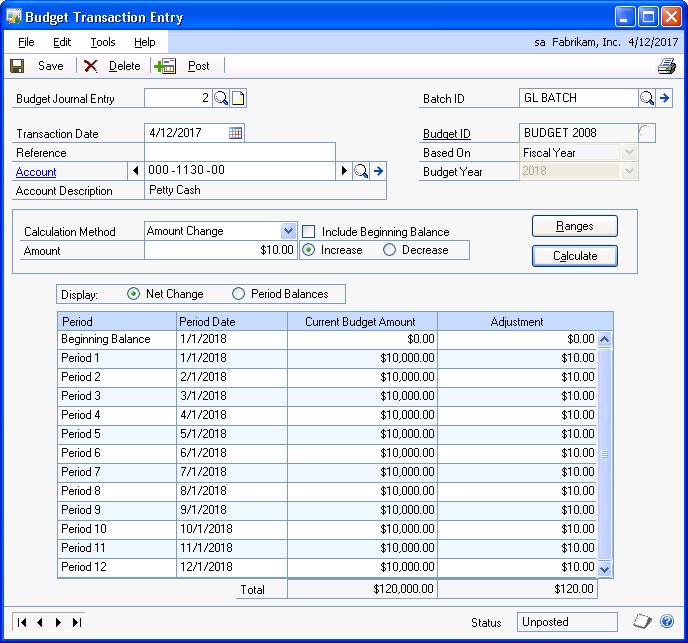Click the Batch ID expansion arrow
The width and height of the screenshot is (688, 643).
664,98
